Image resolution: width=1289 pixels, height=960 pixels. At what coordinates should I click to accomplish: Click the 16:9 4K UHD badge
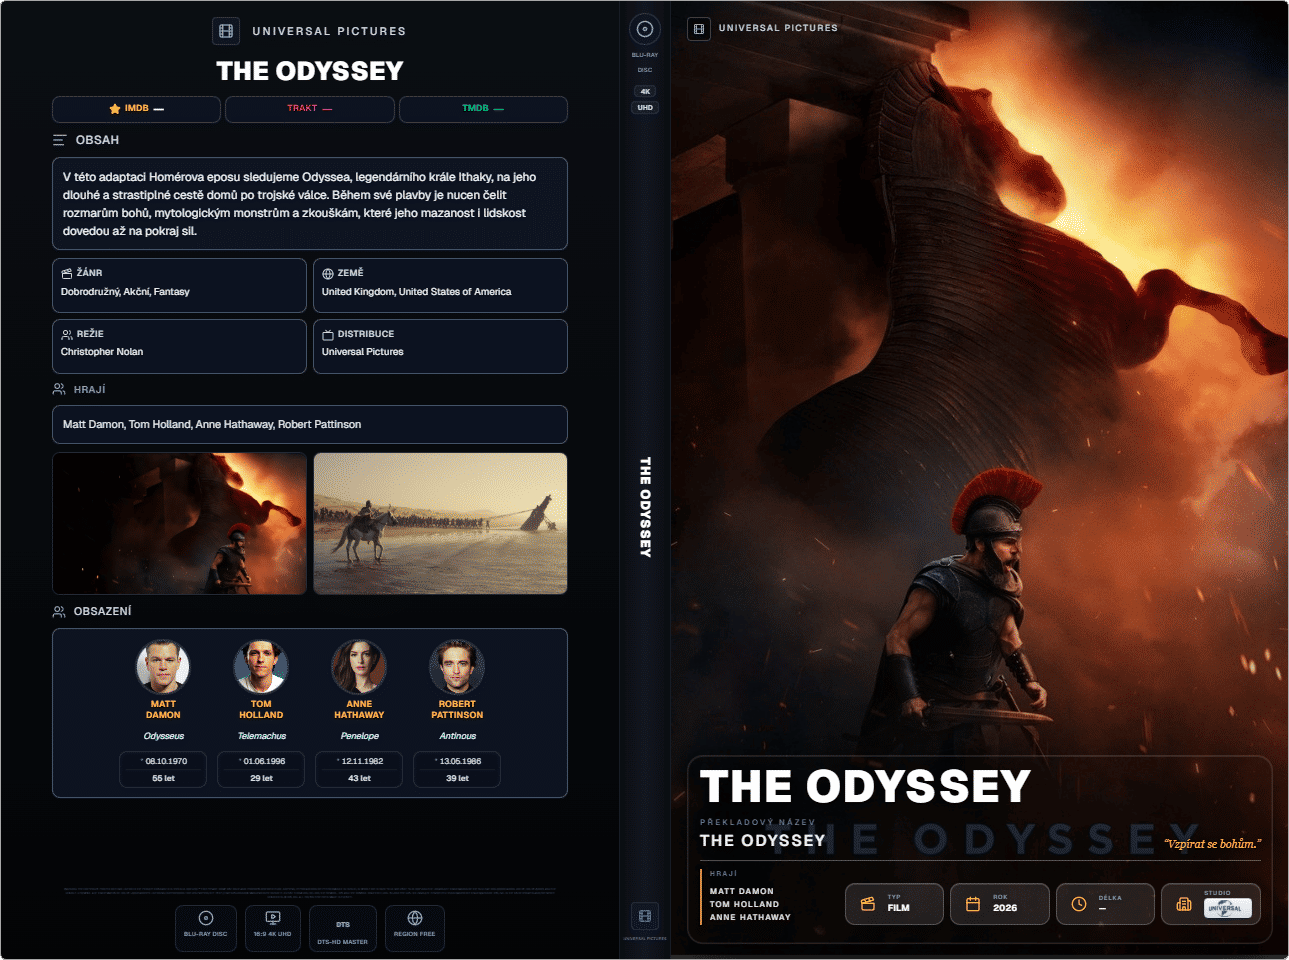(x=273, y=928)
